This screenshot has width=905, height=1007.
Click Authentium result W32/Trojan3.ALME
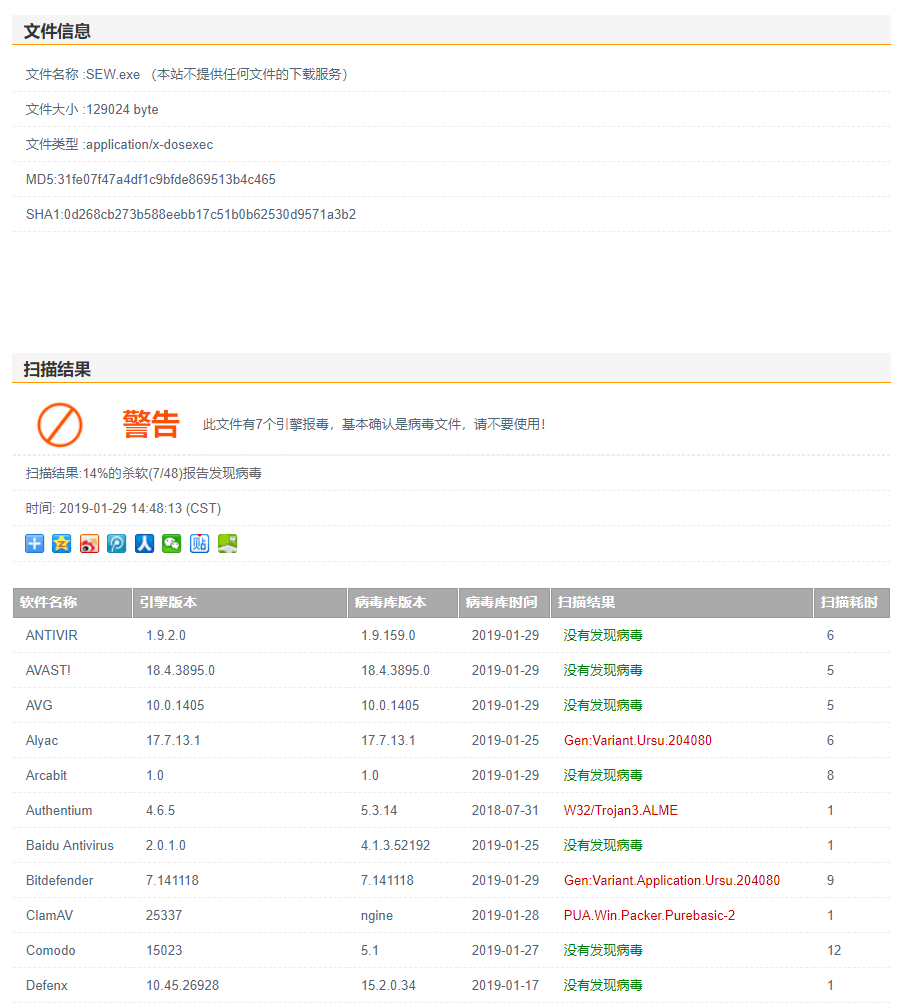pos(620,810)
